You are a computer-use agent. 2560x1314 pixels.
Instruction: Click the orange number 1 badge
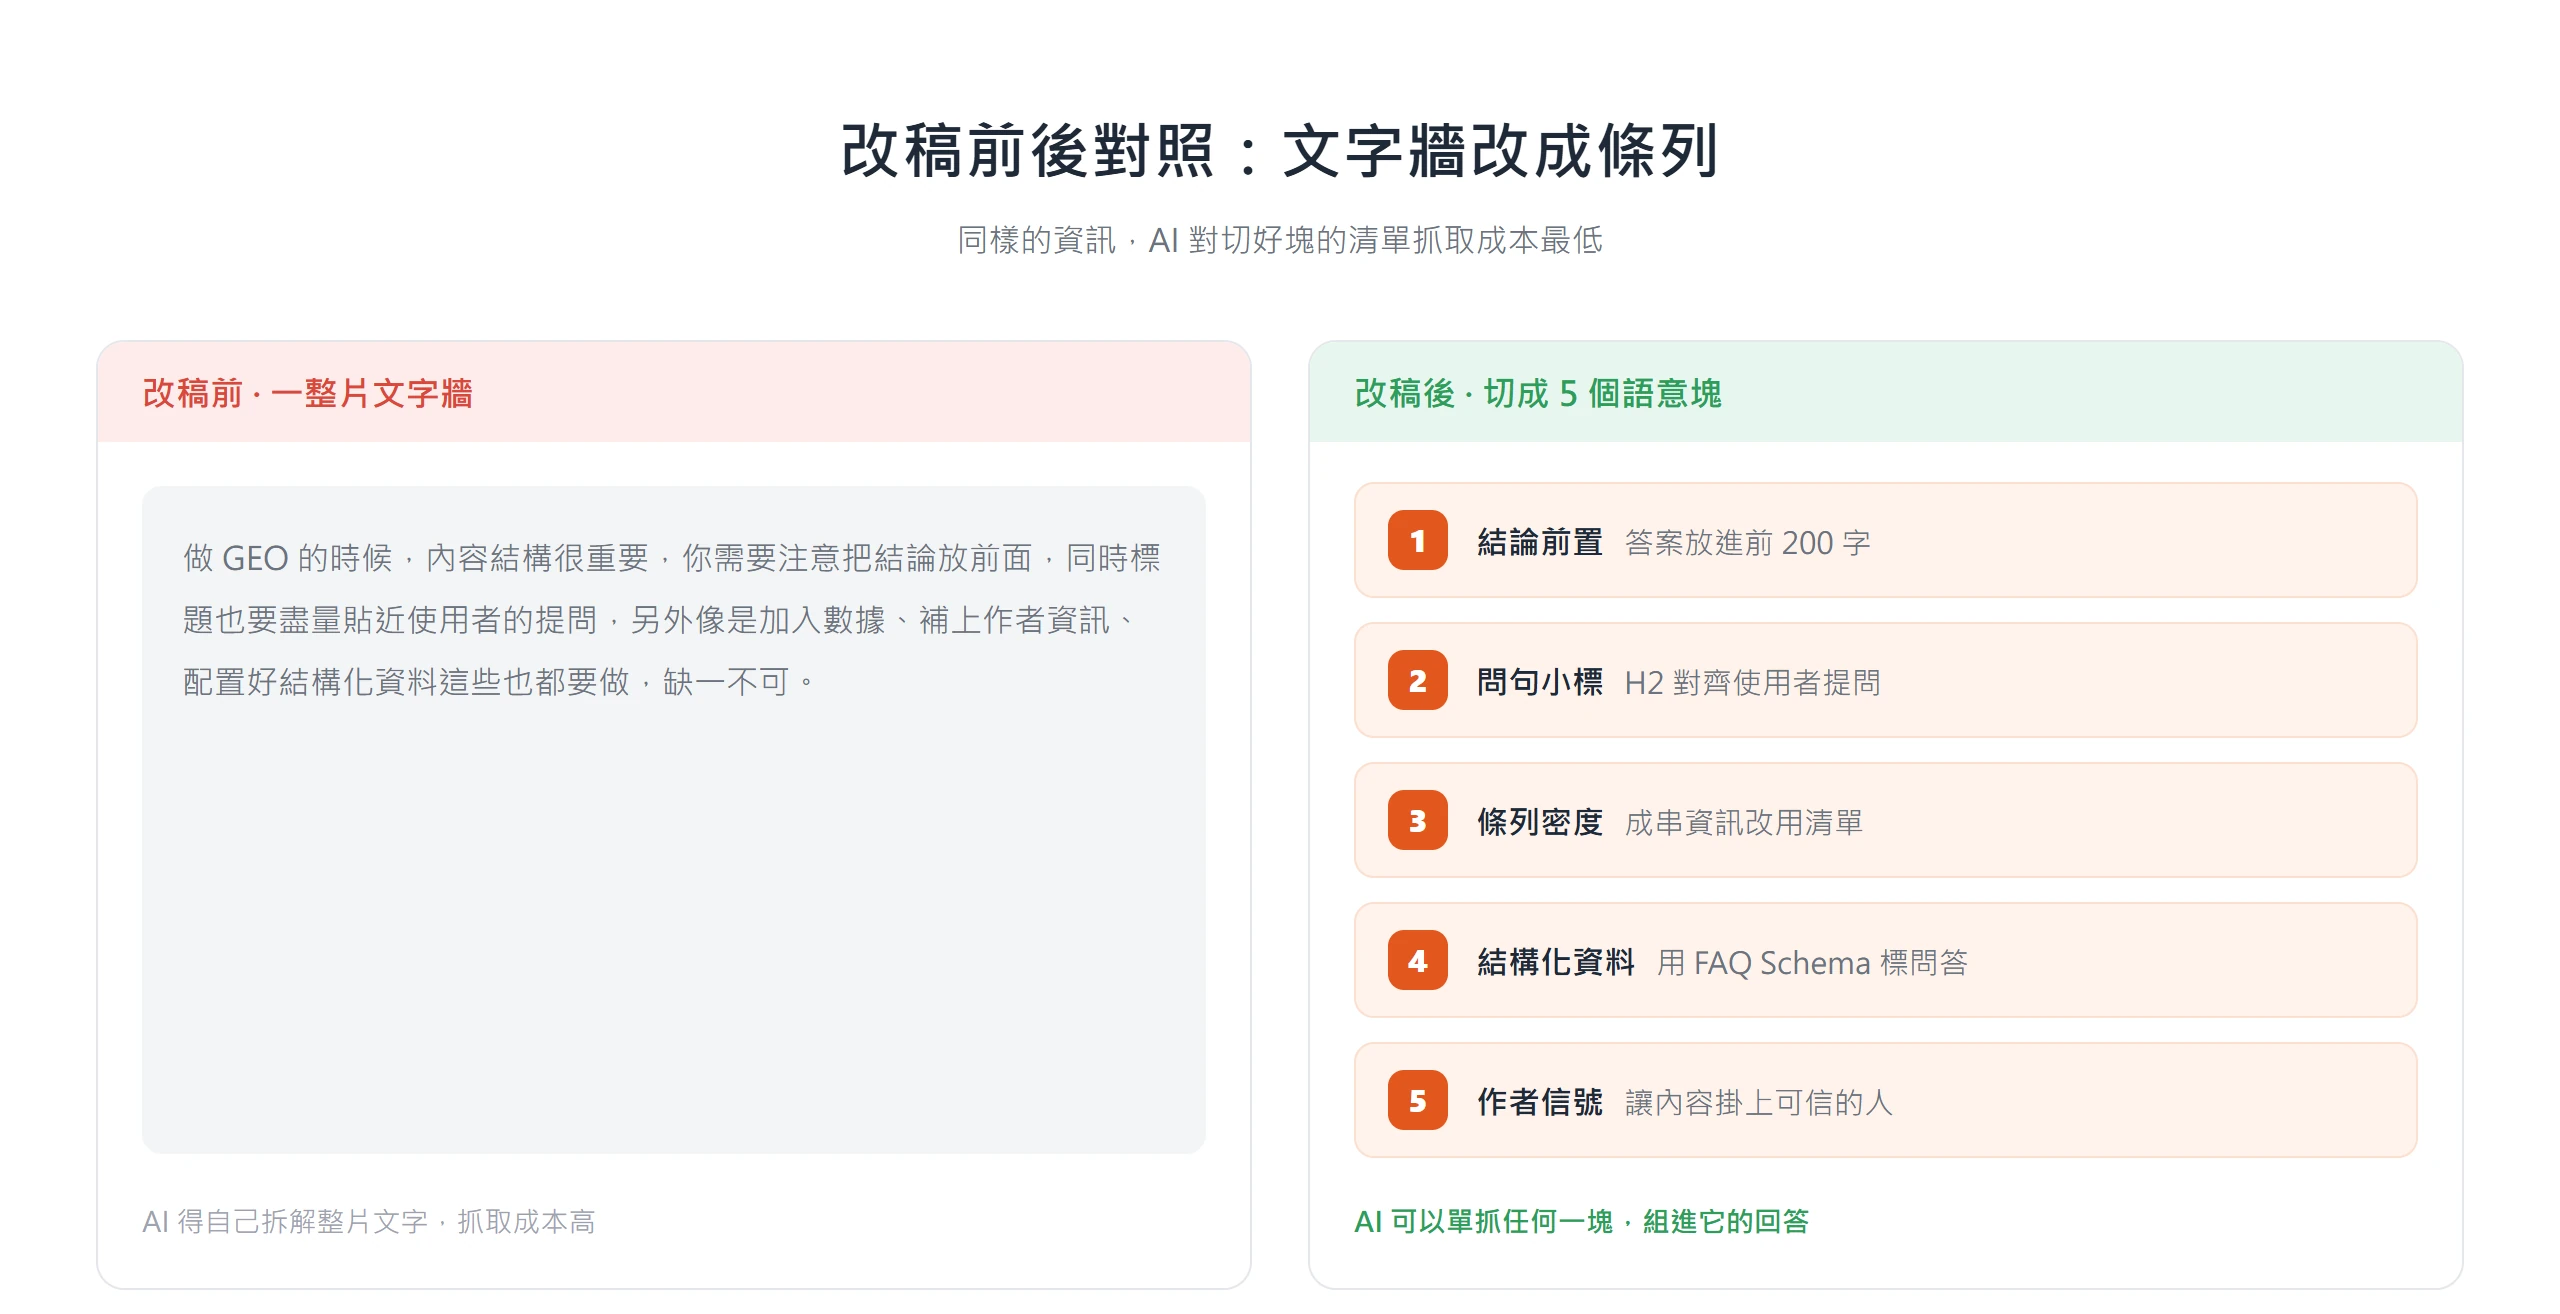1417,541
